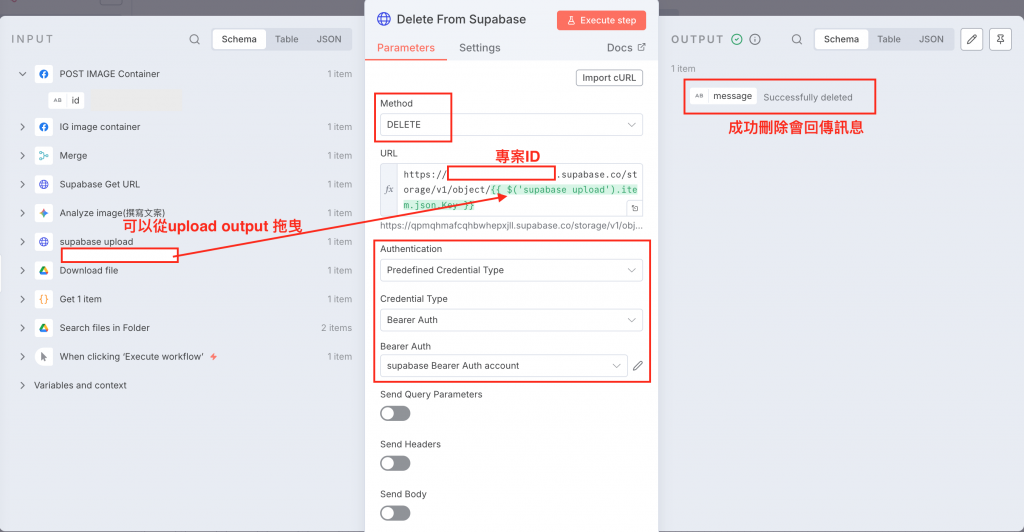Click the Execute step button

[x=601, y=20]
